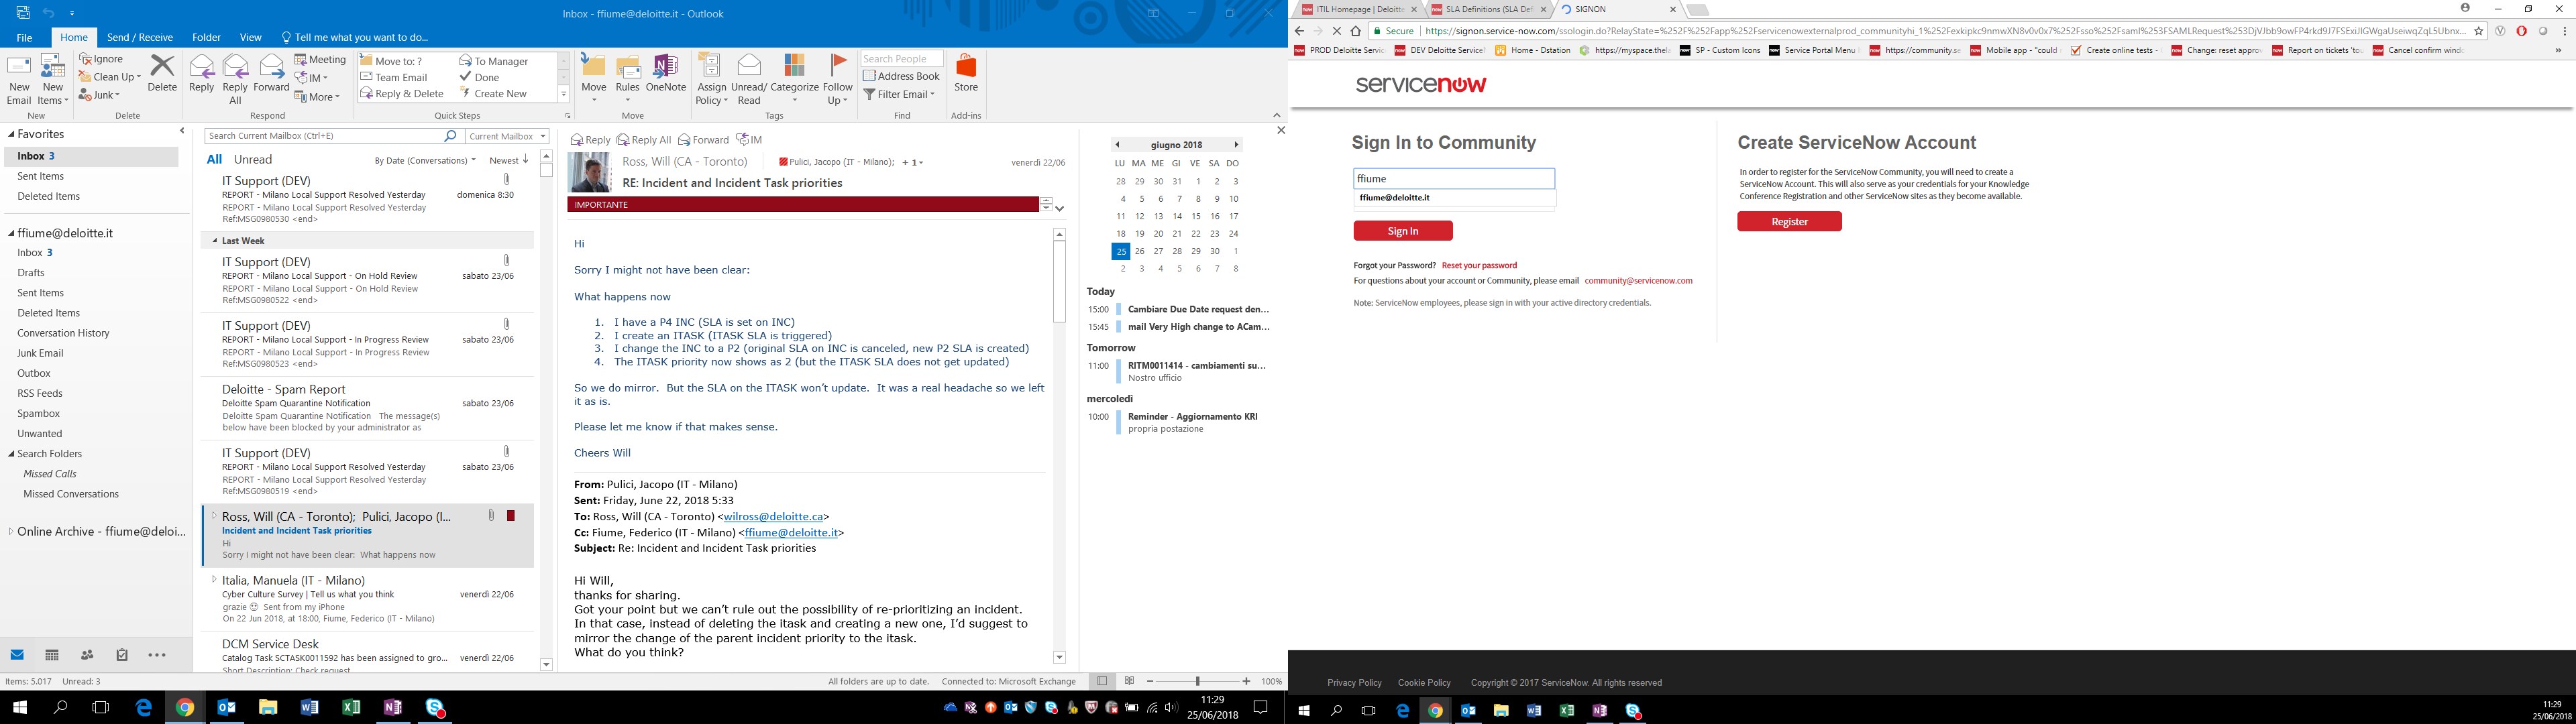
Task: Open By Date (Conversations) arrangement dropdown
Action: coord(424,160)
